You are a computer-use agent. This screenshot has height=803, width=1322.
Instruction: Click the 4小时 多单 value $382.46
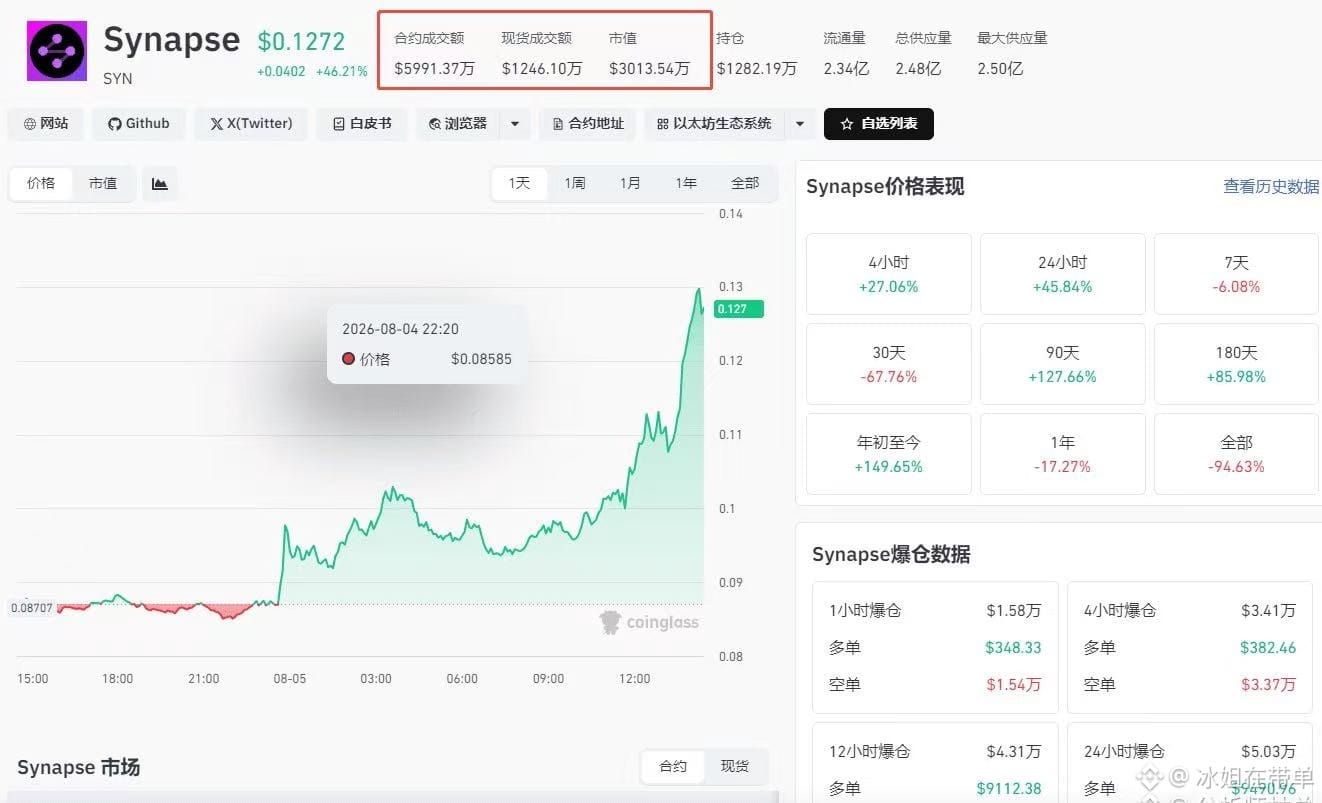[x=1268, y=647]
